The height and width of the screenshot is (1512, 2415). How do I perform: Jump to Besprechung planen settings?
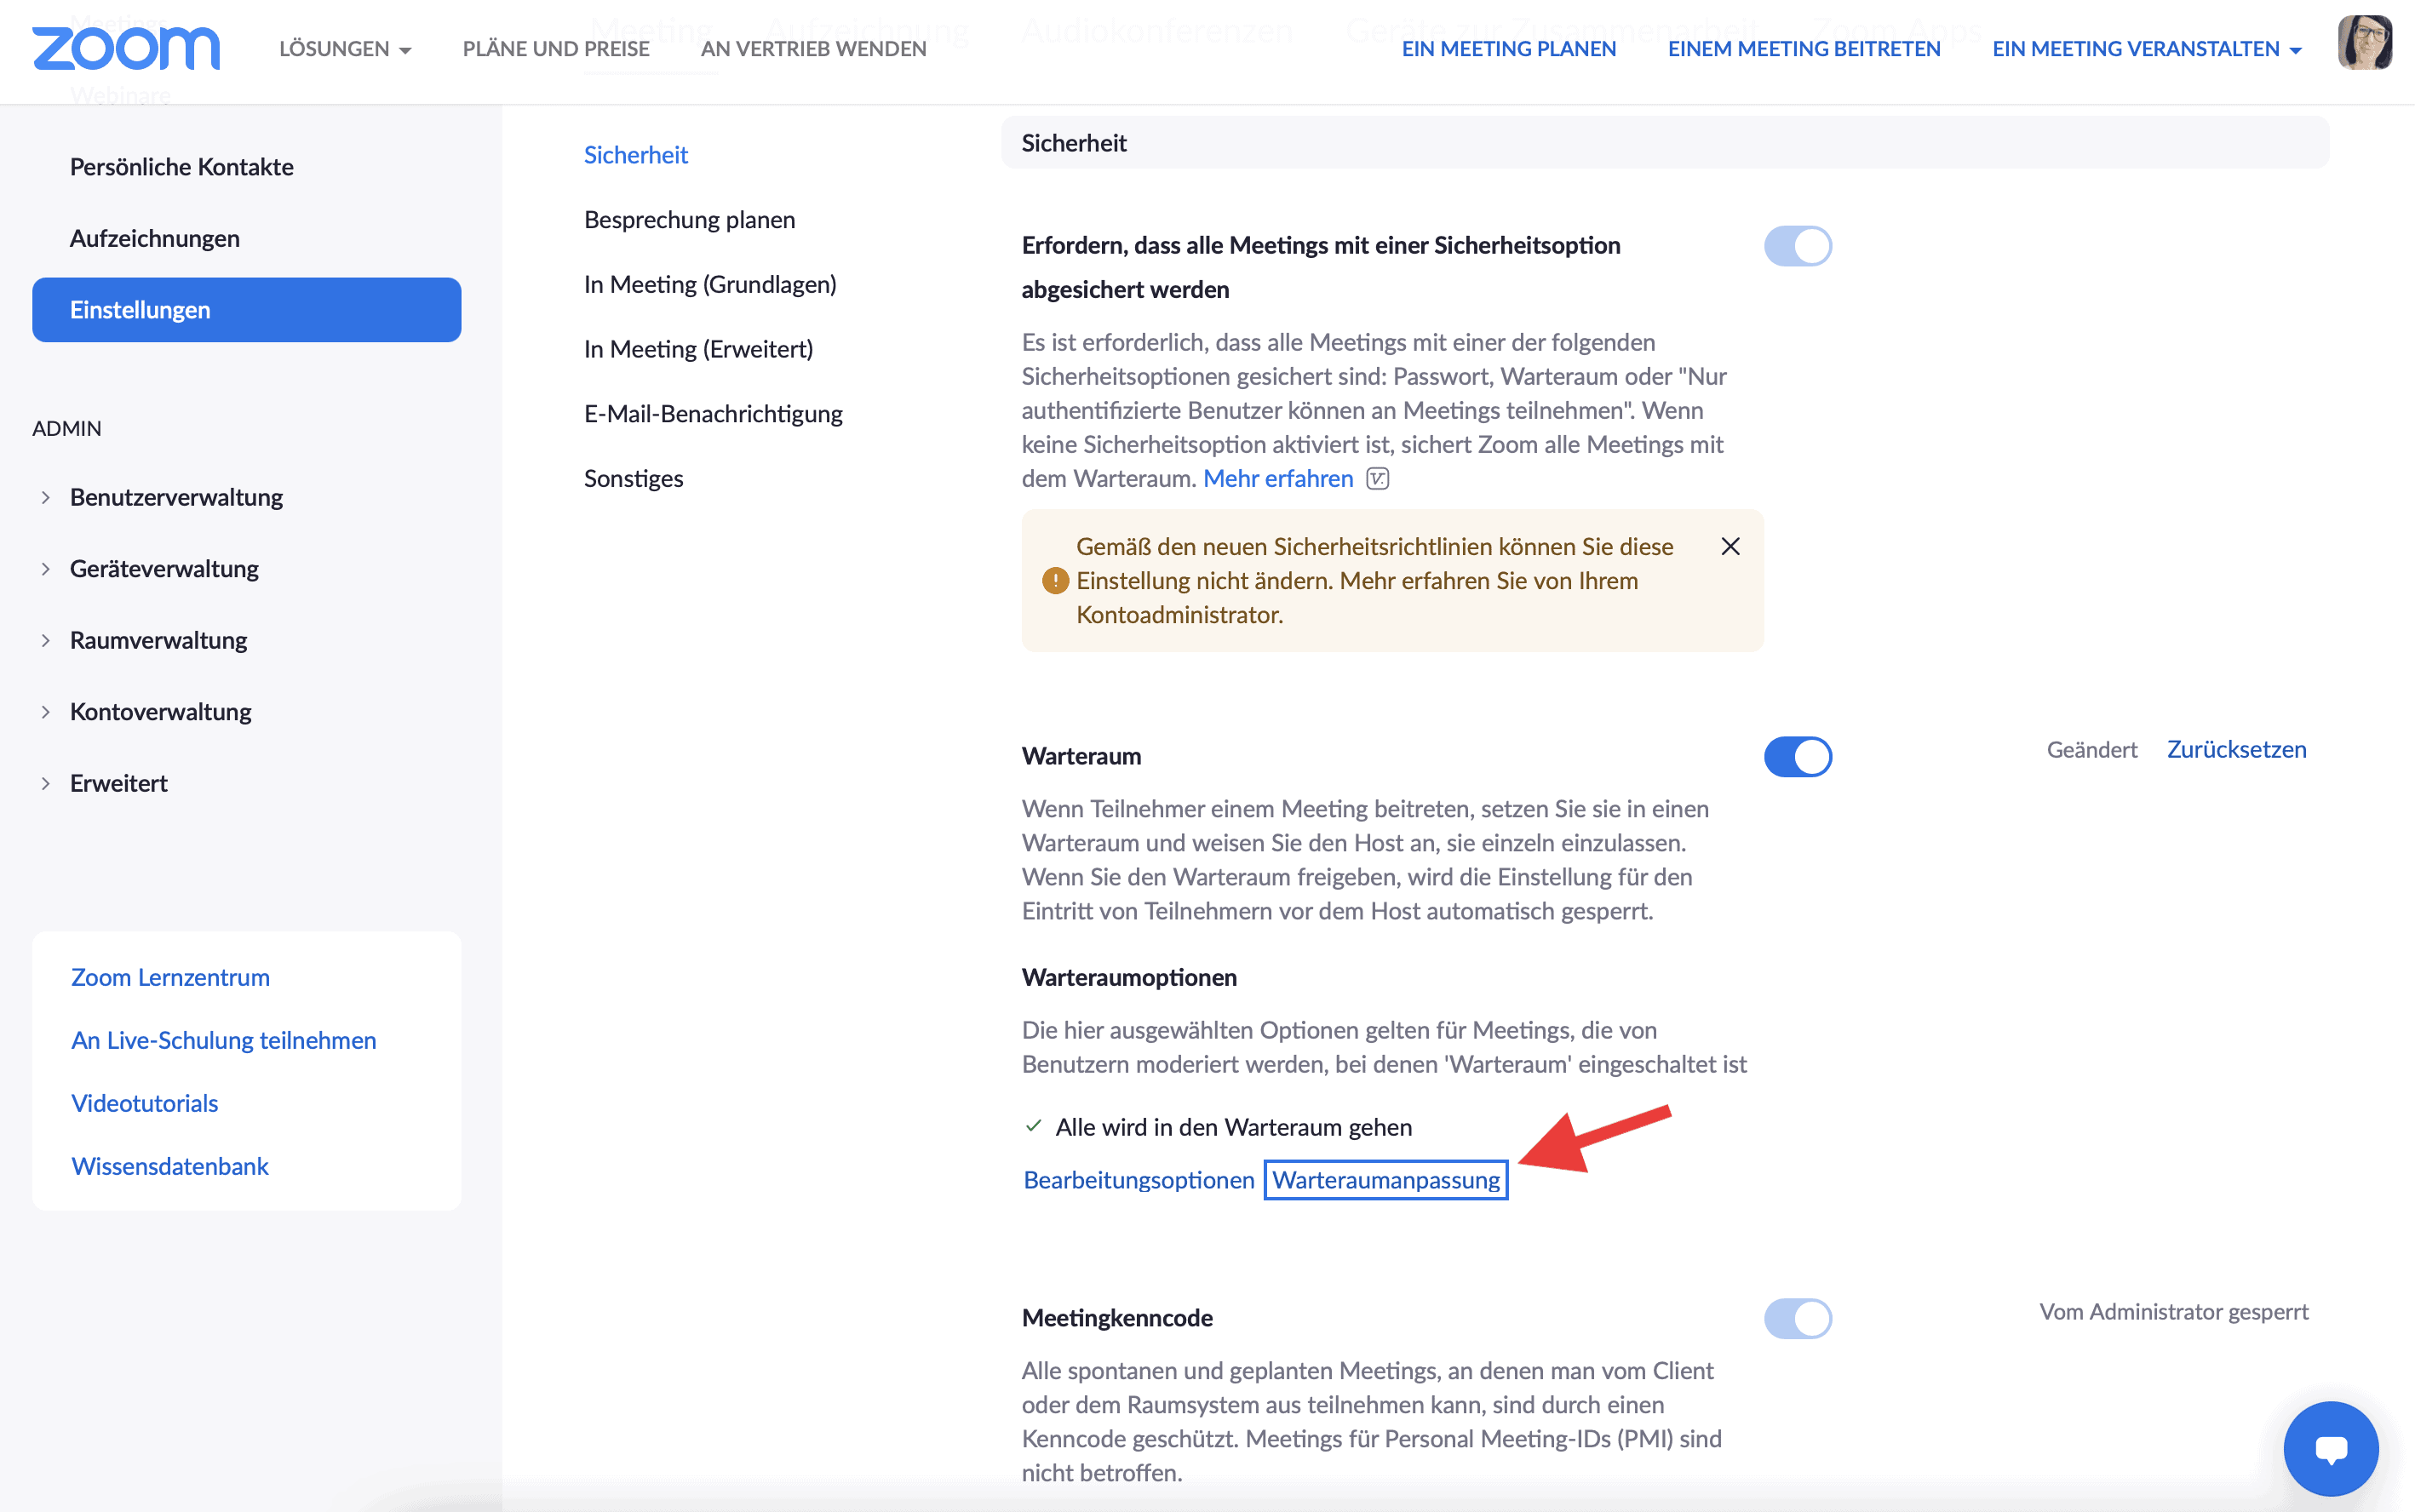(x=690, y=220)
